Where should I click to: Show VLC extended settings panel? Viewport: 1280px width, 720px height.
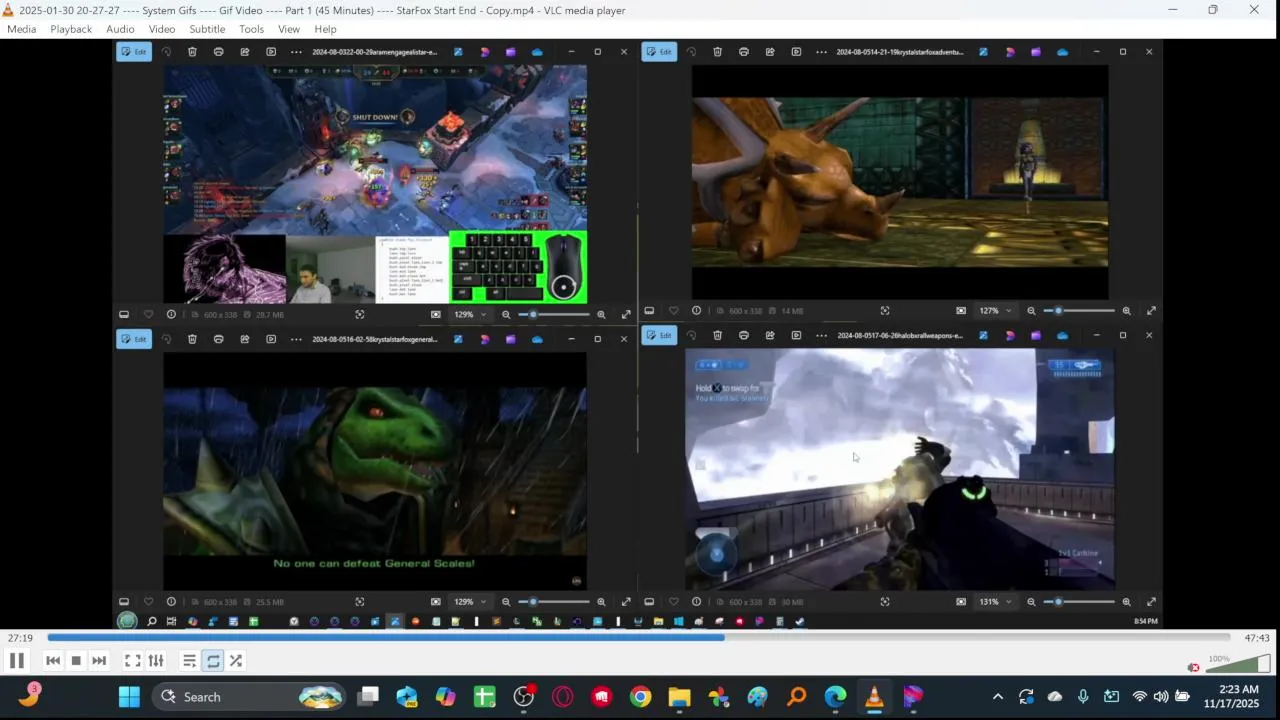pos(156,661)
